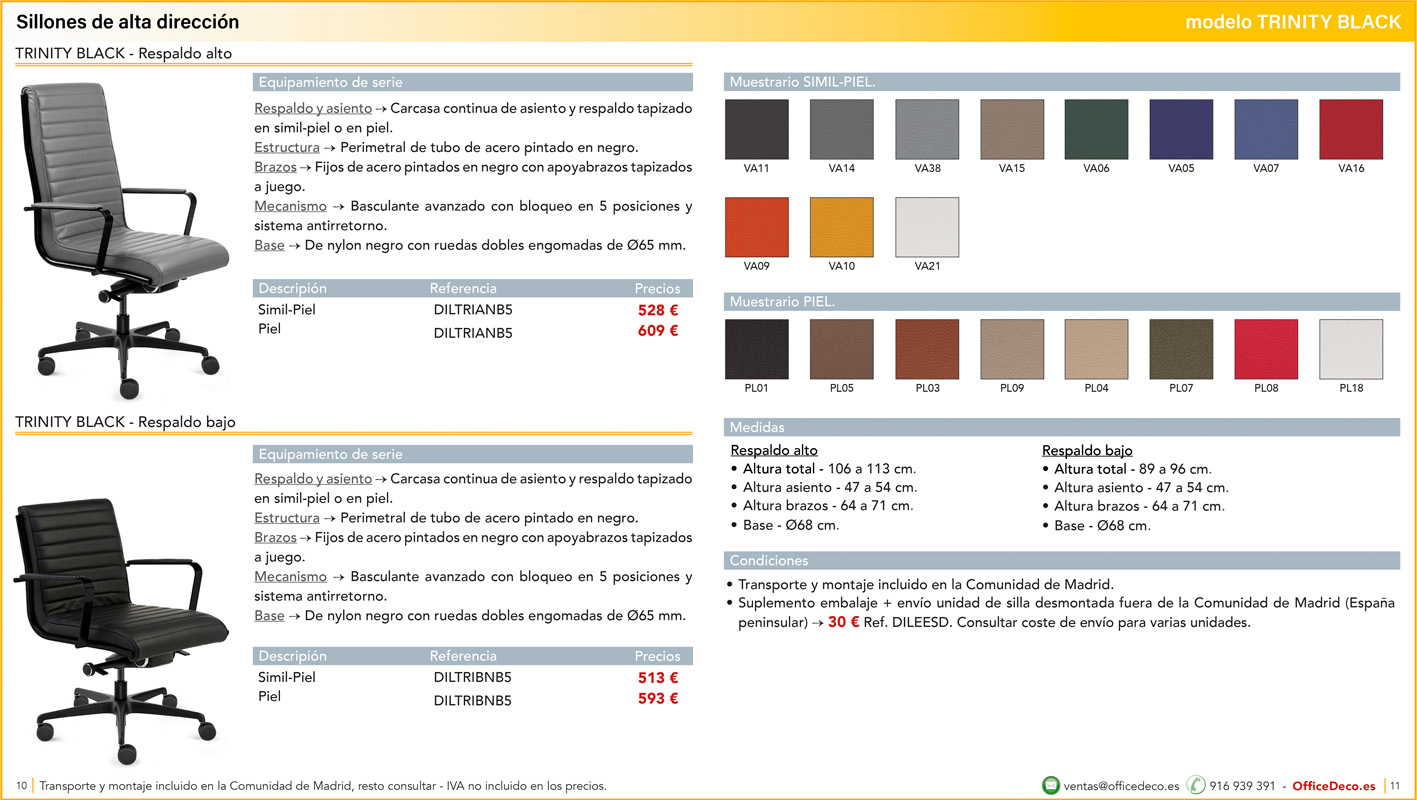Select the VA10 yellow simil-piel swatch
Screen dimensions: 1417x800
point(841,228)
